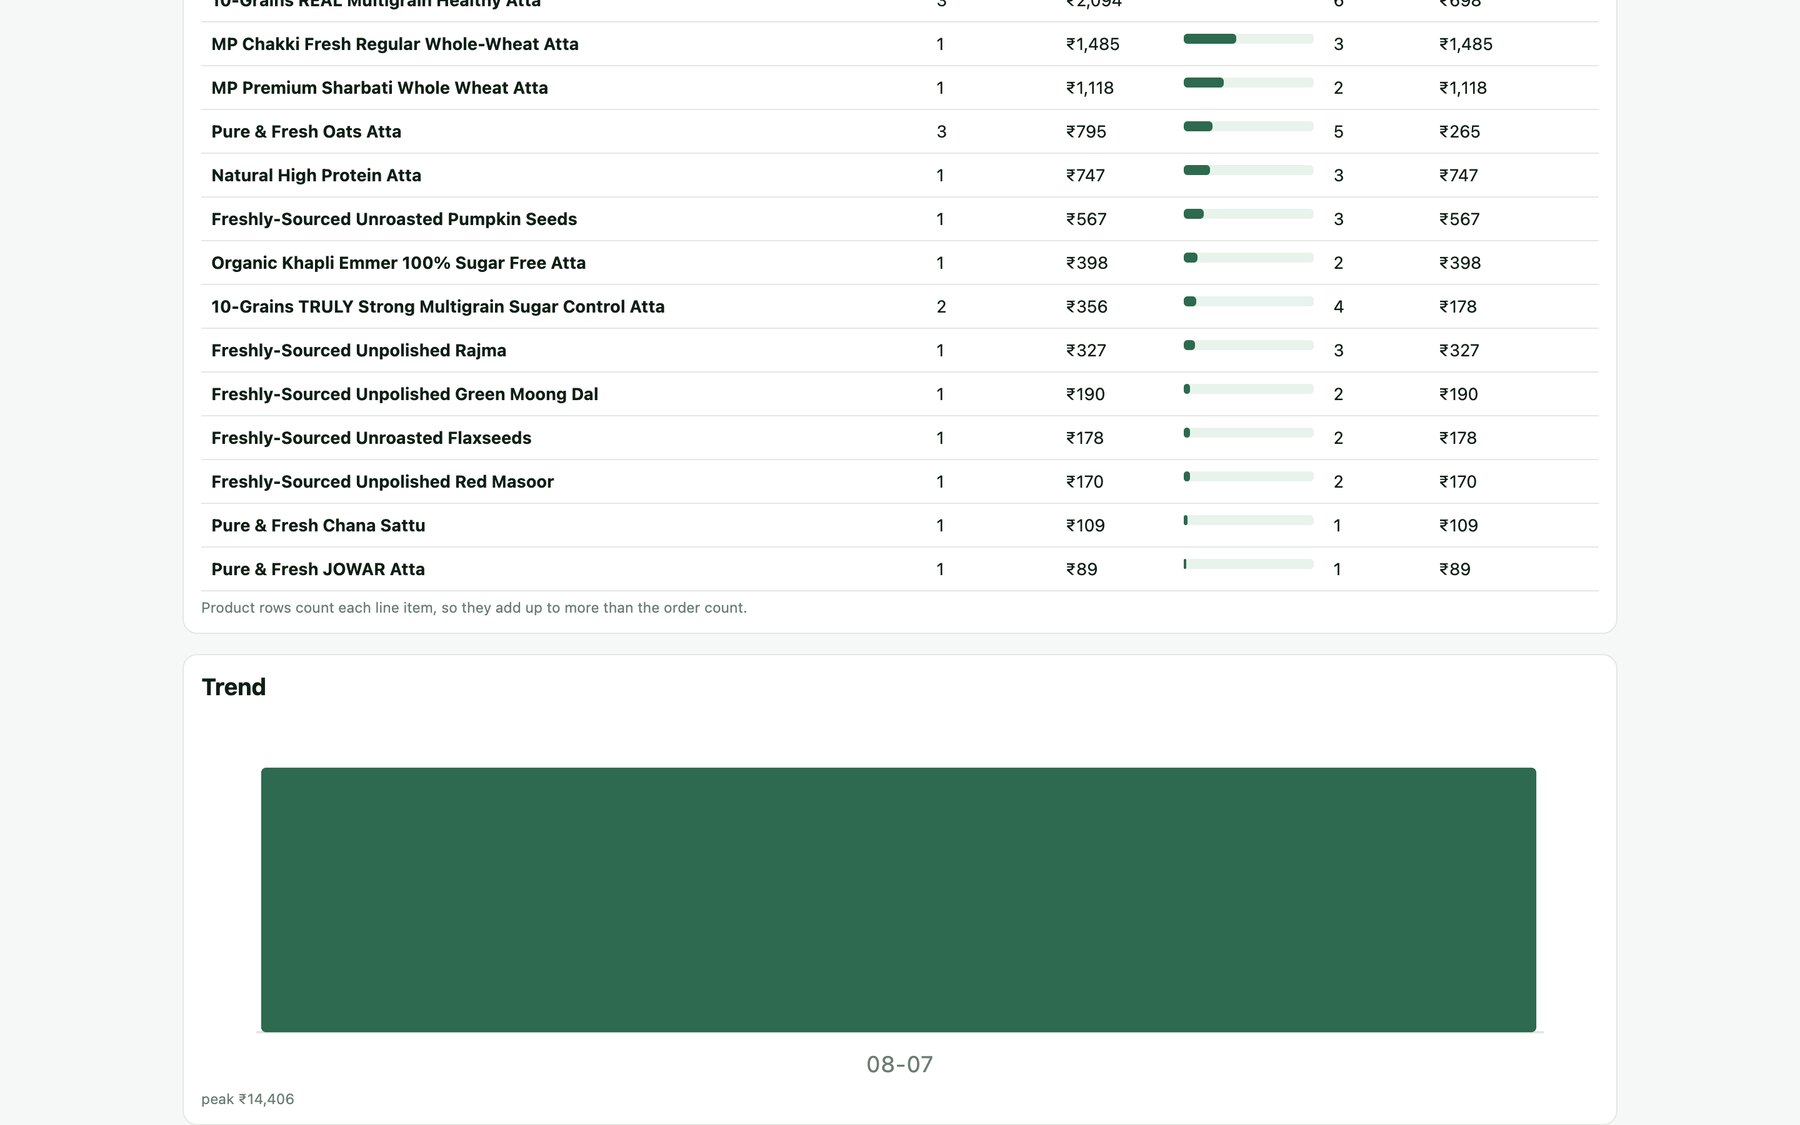Click the ₹795 revenue for Oats Atta
This screenshot has height=1125, width=1800.
[1085, 132]
